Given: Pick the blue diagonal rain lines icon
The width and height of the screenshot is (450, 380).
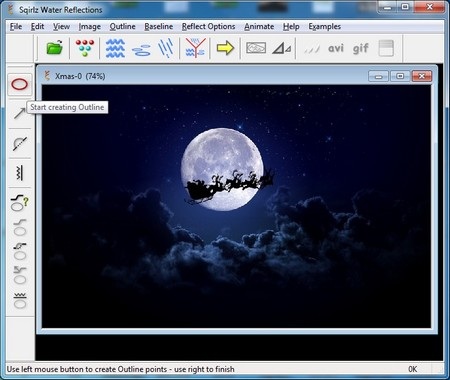Looking at the screenshot, I should coord(166,48).
